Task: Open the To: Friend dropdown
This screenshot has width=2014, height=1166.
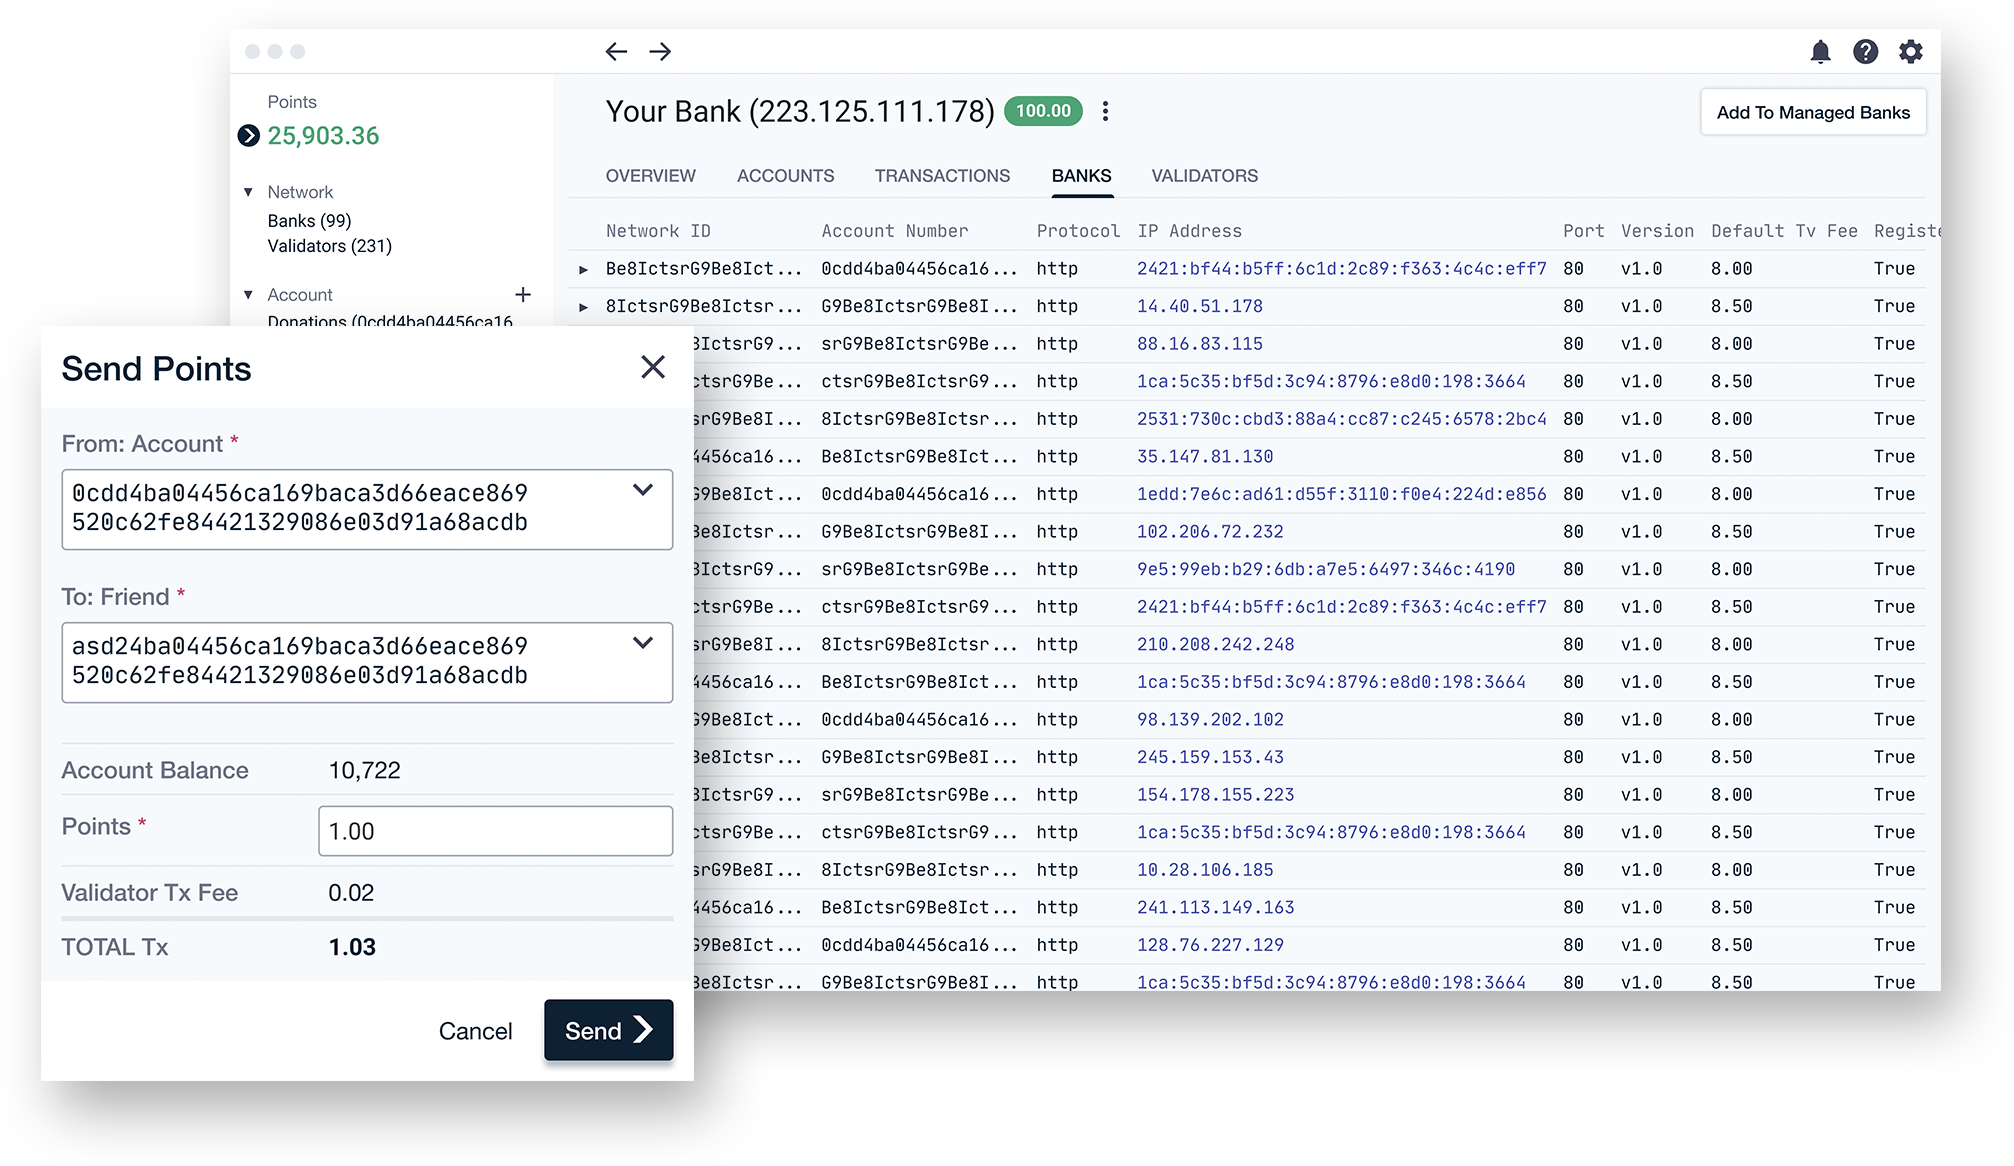Action: point(643,643)
